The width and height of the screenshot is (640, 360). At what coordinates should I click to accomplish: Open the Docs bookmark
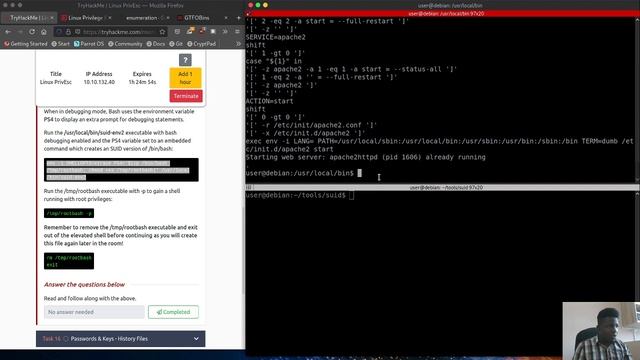(x=156, y=44)
